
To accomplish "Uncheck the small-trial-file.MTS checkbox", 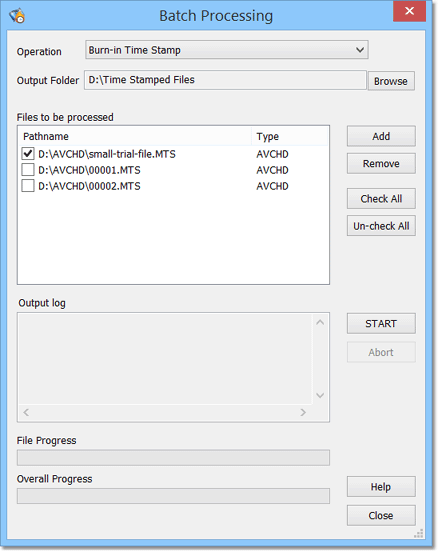I will pyautogui.click(x=28, y=153).
